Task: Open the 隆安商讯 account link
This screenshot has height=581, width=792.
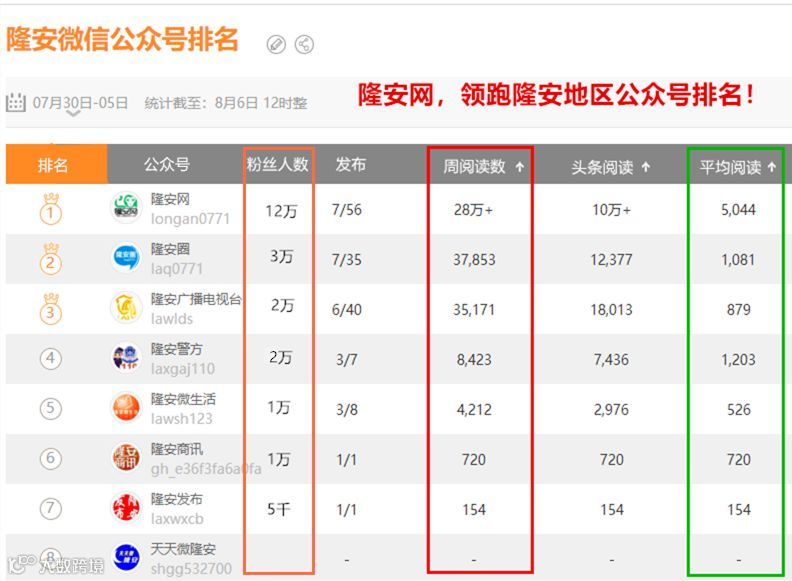Action: [x=177, y=449]
